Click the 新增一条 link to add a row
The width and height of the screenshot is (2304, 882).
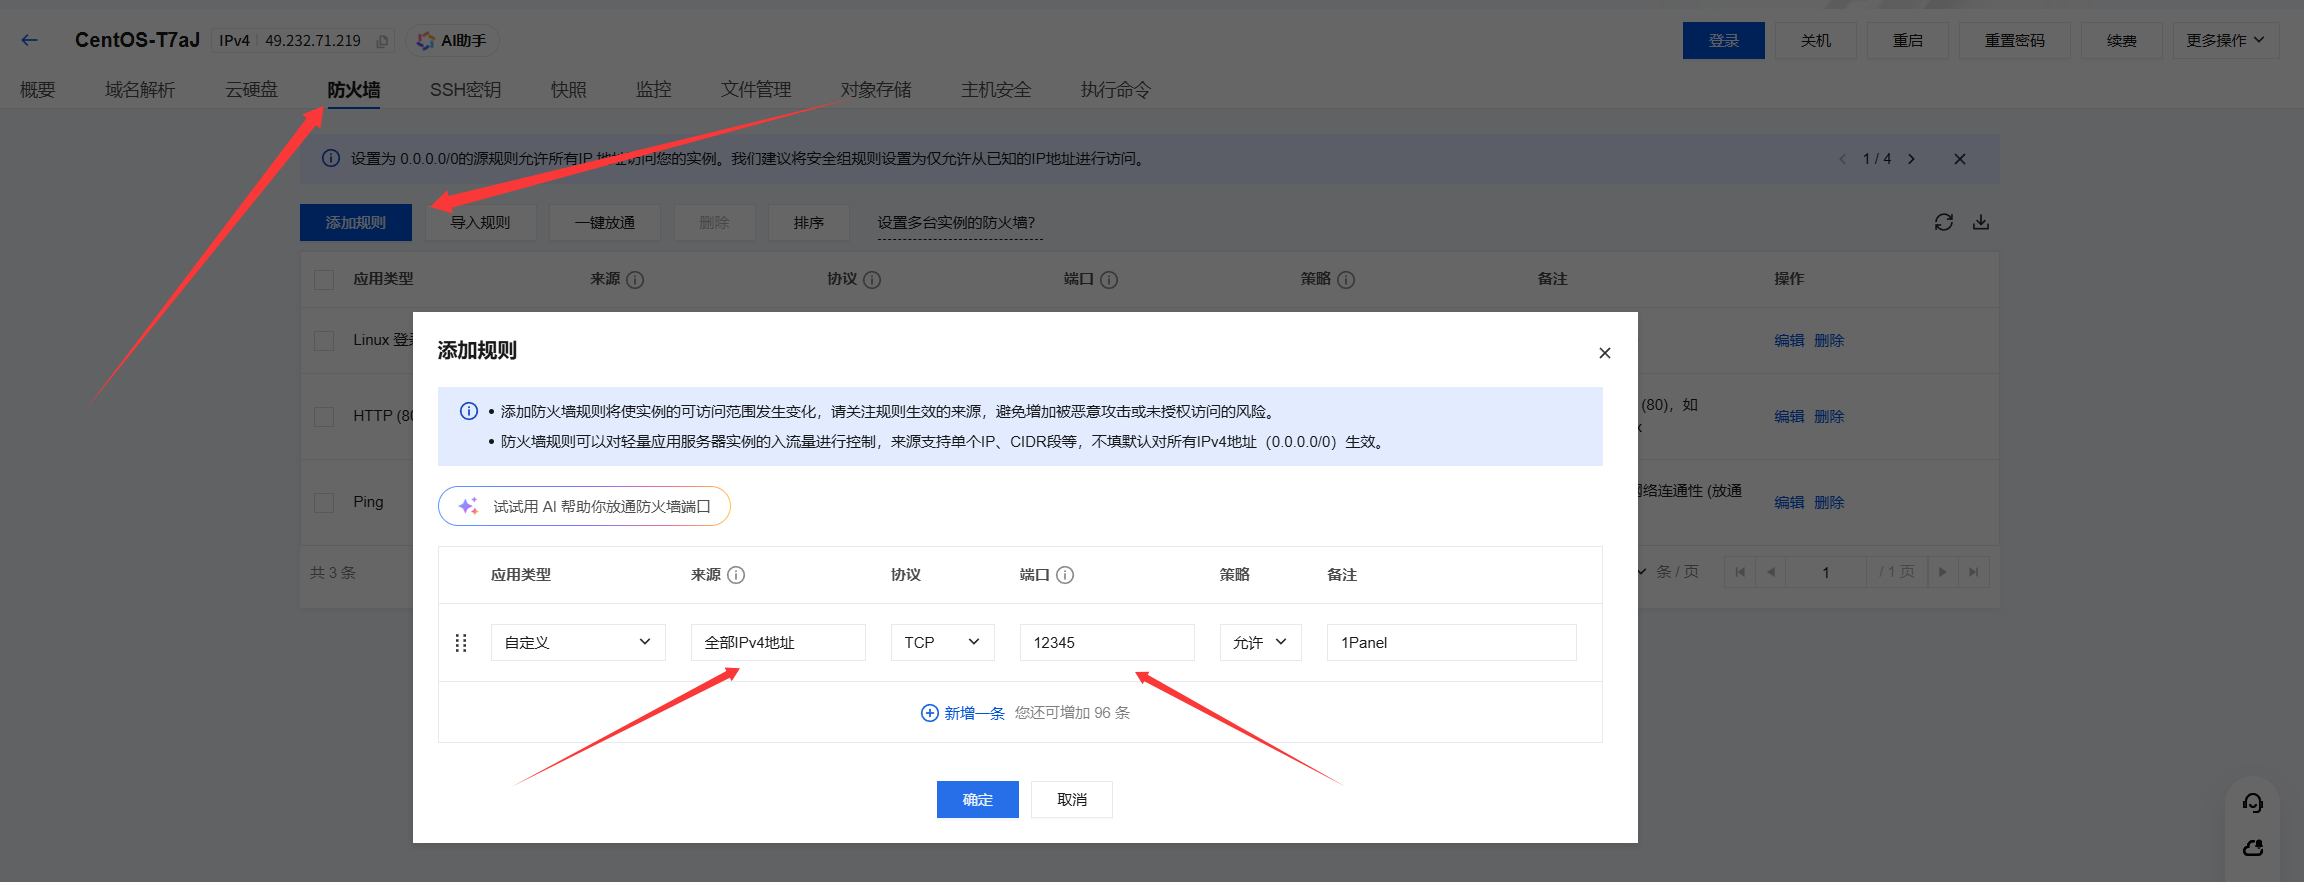coord(963,713)
